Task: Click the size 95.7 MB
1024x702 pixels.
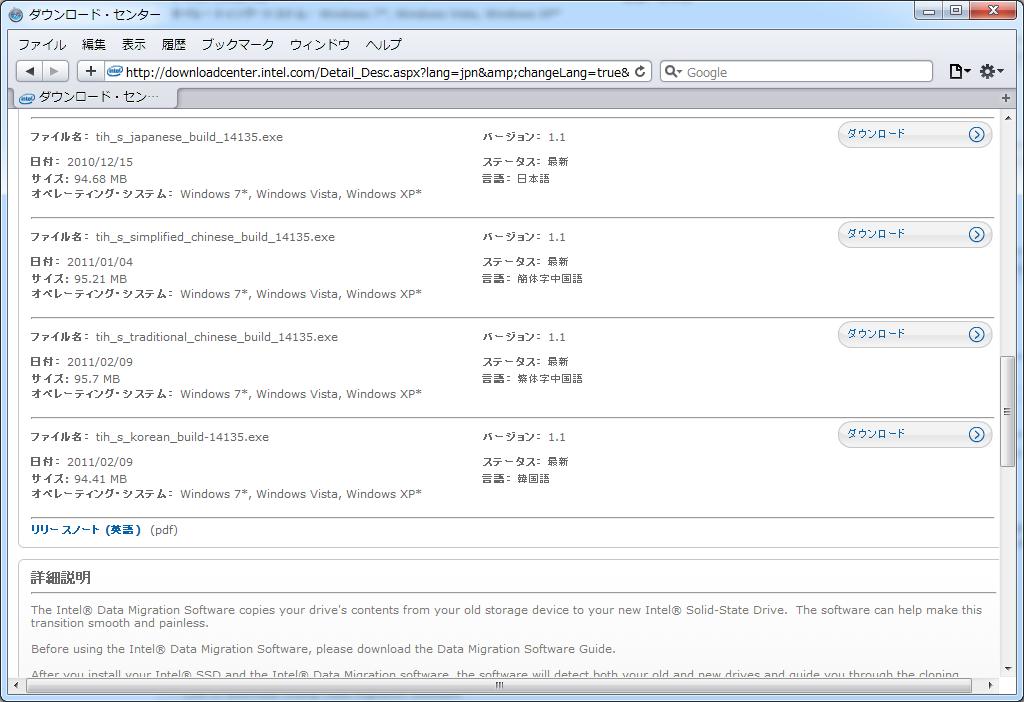Action: [x=97, y=379]
